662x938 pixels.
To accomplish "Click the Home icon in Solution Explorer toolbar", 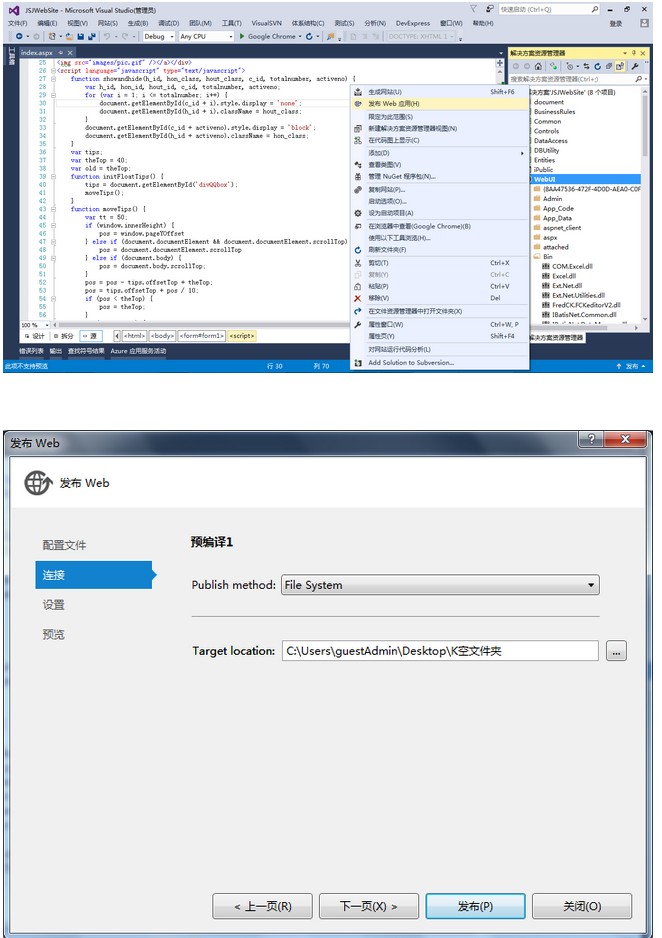I will point(538,66).
